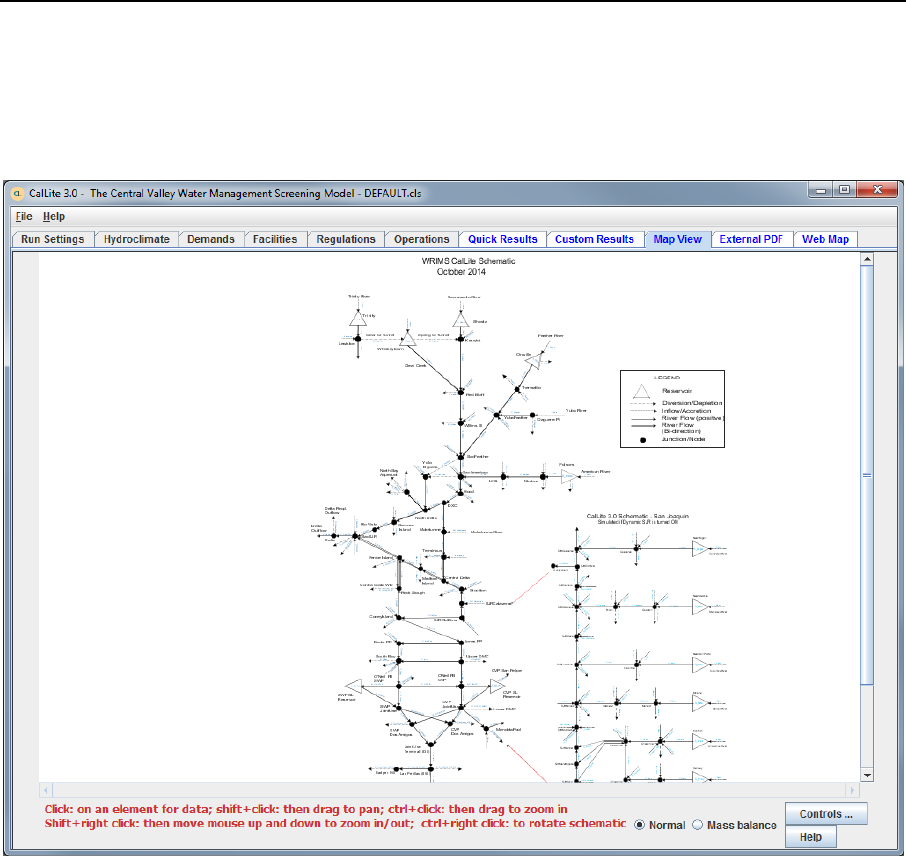The height and width of the screenshot is (856, 906).
Task: Go to the Regulations tab
Action: click(x=346, y=239)
